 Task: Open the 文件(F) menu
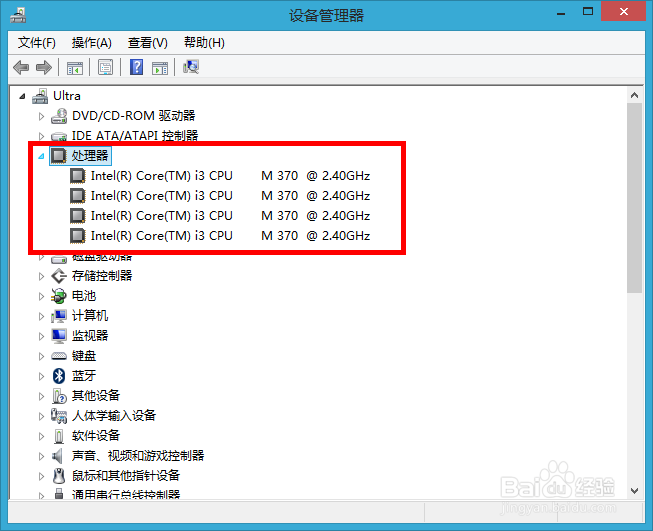point(37,42)
